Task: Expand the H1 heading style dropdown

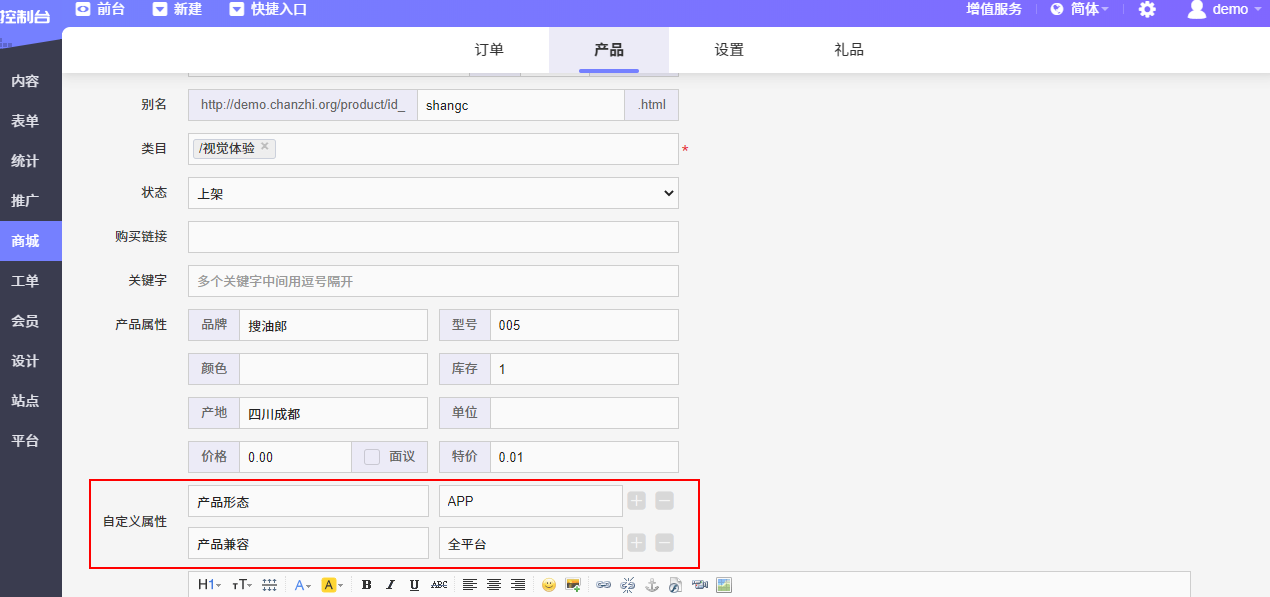Action: coord(209,585)
